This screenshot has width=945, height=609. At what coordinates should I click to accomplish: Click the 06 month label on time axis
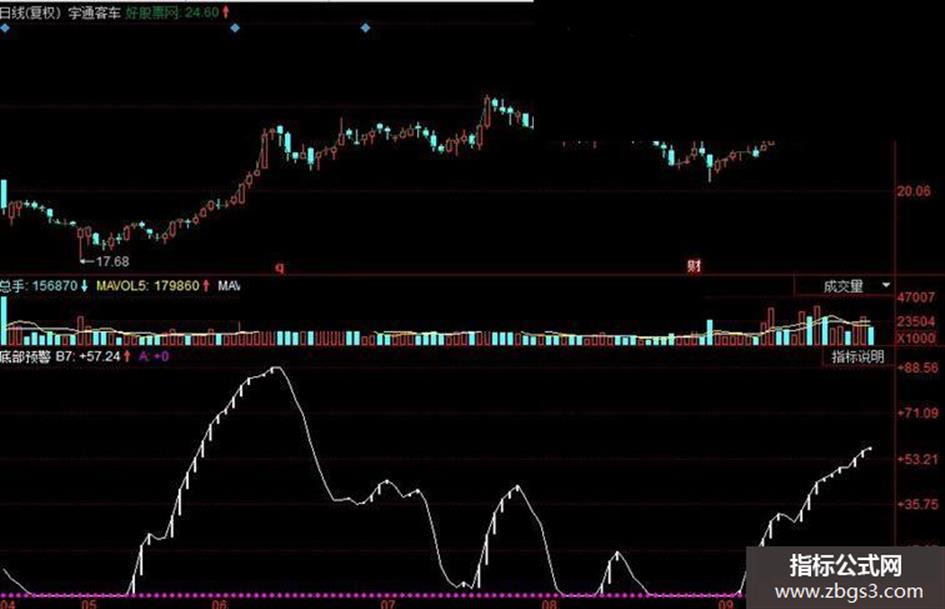point(219,604)
